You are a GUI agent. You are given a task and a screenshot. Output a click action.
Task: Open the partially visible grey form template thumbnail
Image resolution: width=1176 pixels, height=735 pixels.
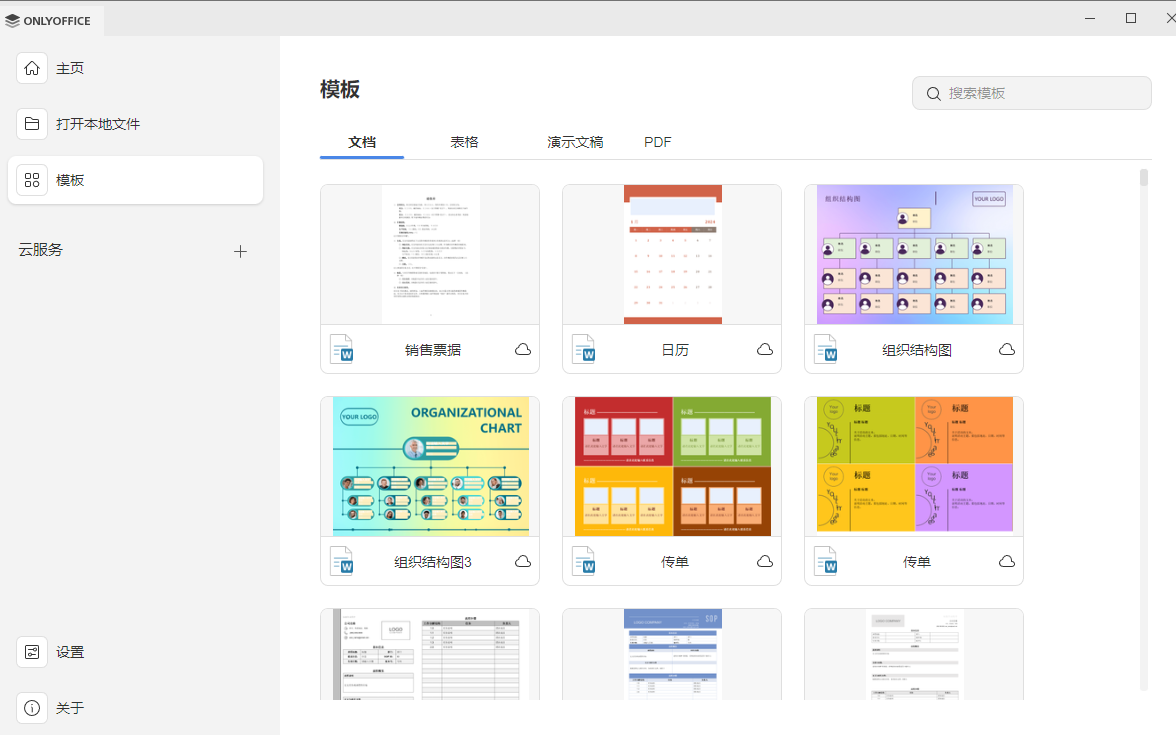click(x=430, y=654)
